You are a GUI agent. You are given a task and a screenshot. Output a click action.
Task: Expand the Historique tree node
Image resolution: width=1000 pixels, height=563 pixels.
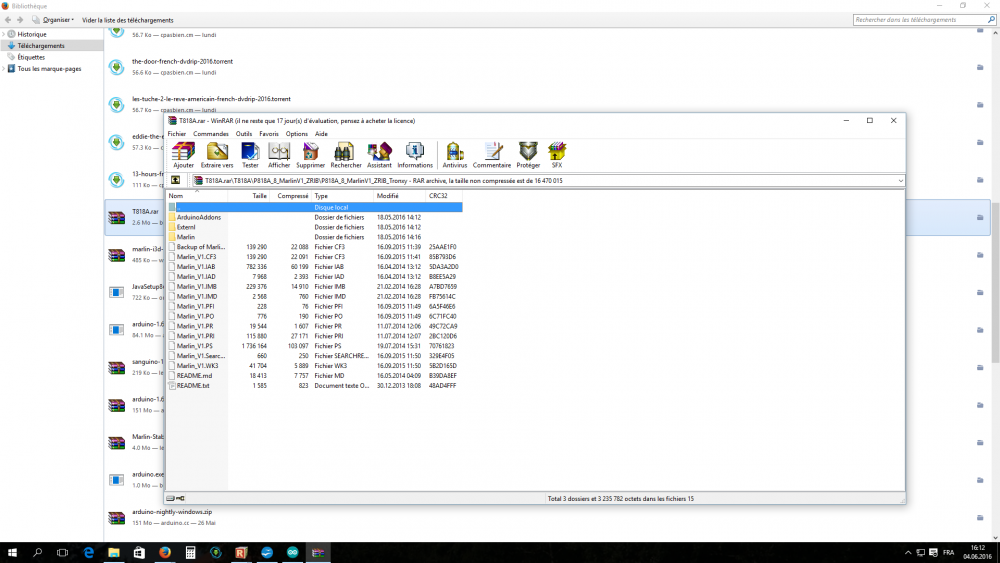(3, 34)
